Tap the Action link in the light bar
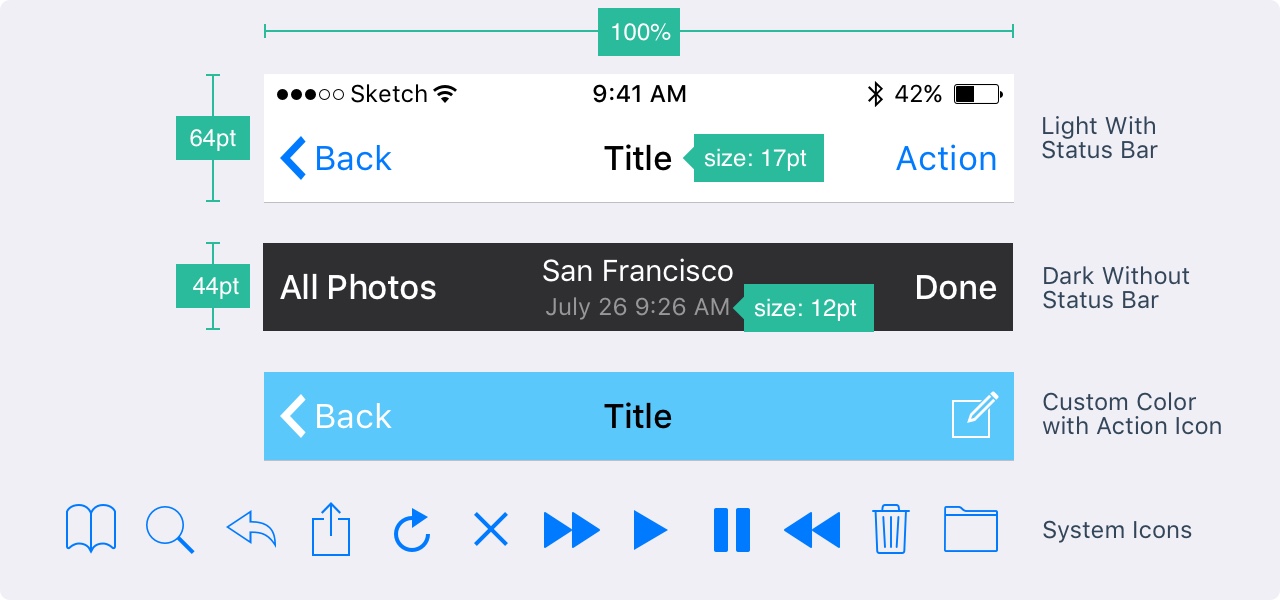The image size is (1280, 600). 945,158
